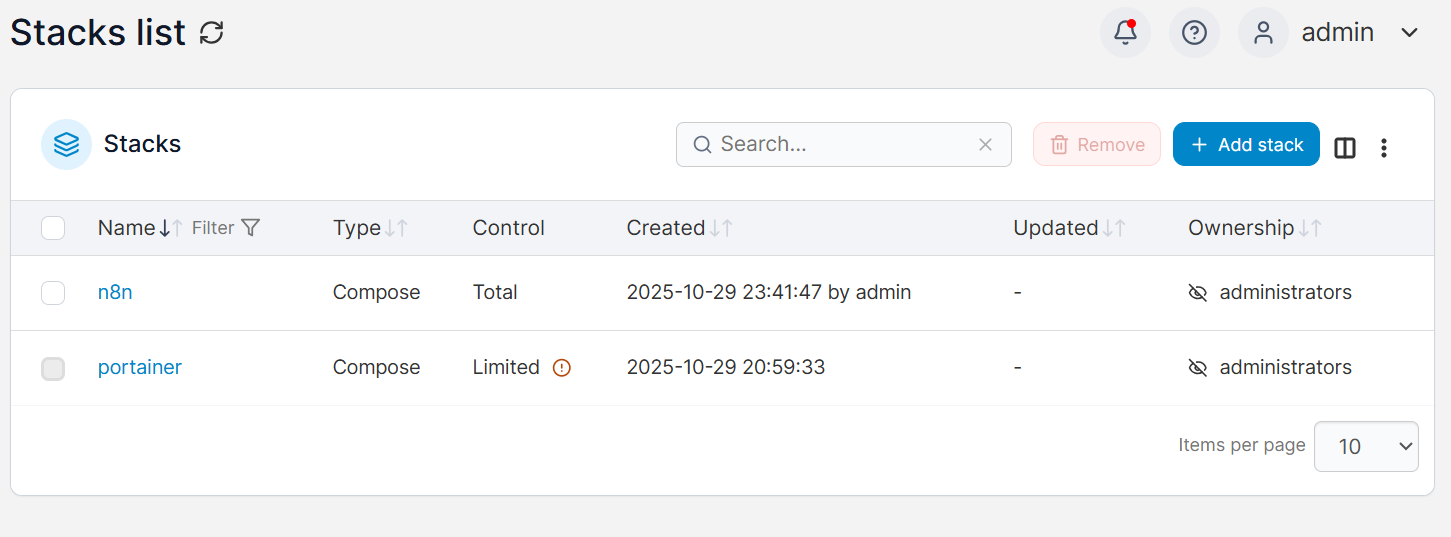This screenshot has width=1451, height=537.
Task: Select the n8n stack checkbox
Action: pyautogui.click(x=53, y=293)
